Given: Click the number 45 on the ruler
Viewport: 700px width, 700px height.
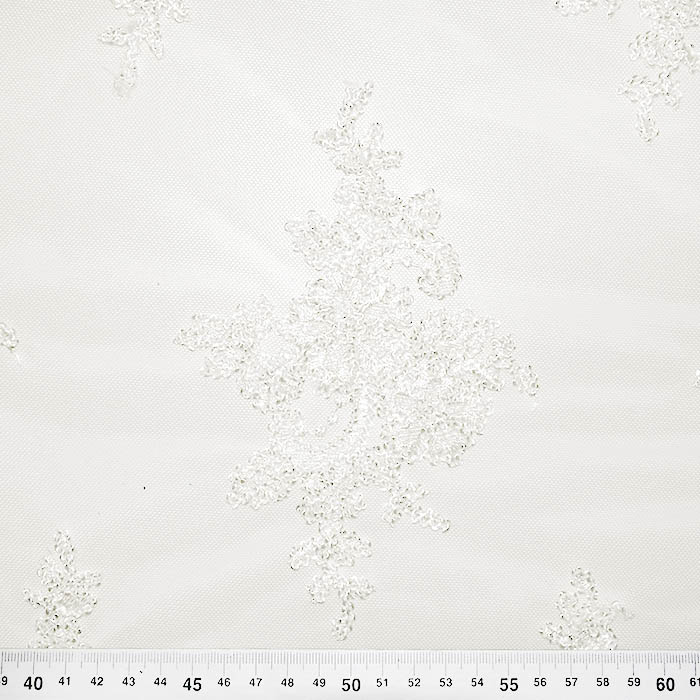Looking at the screenshot, I should click(x=192, y=684).
